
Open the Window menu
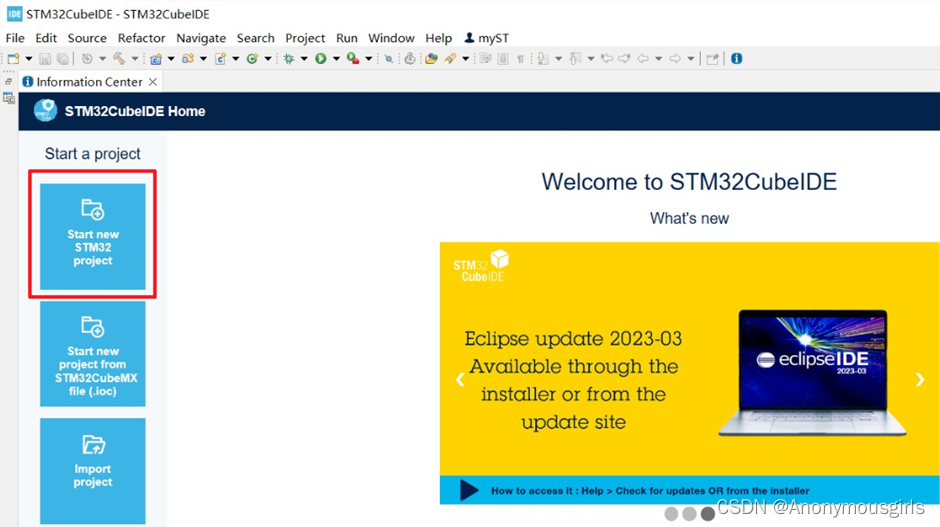(391, 38)
